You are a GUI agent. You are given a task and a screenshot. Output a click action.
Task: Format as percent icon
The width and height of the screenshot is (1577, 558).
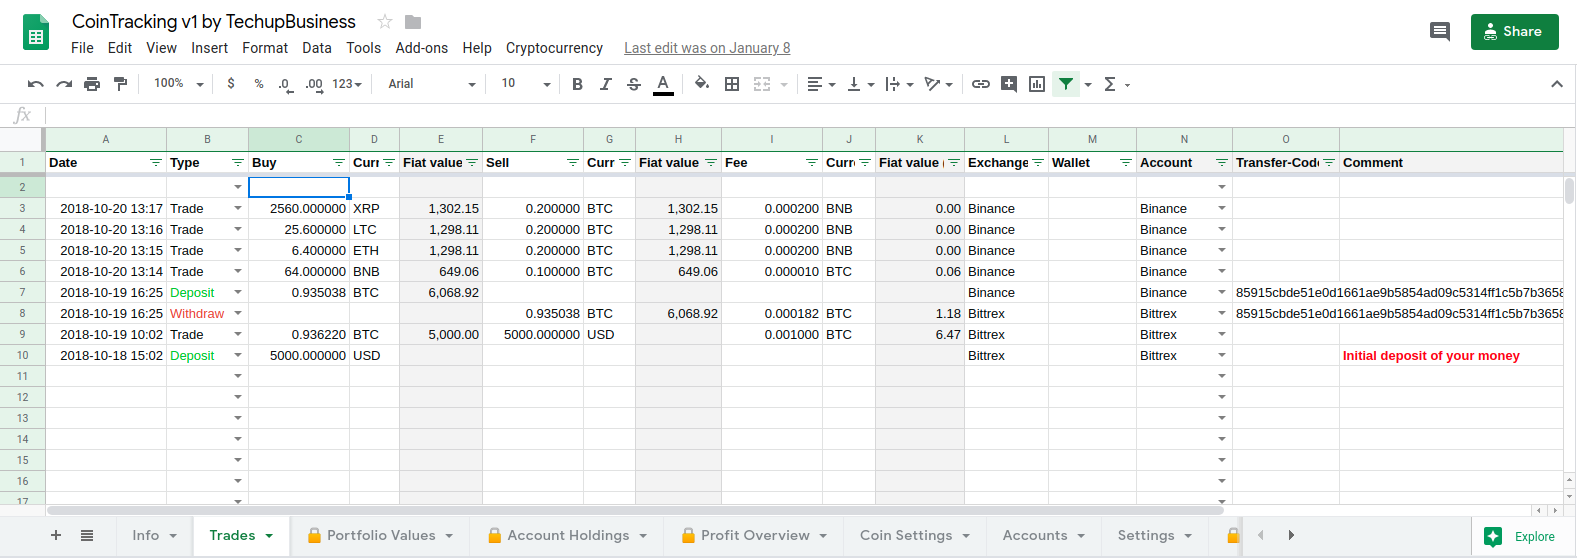[x=259, y=84]
